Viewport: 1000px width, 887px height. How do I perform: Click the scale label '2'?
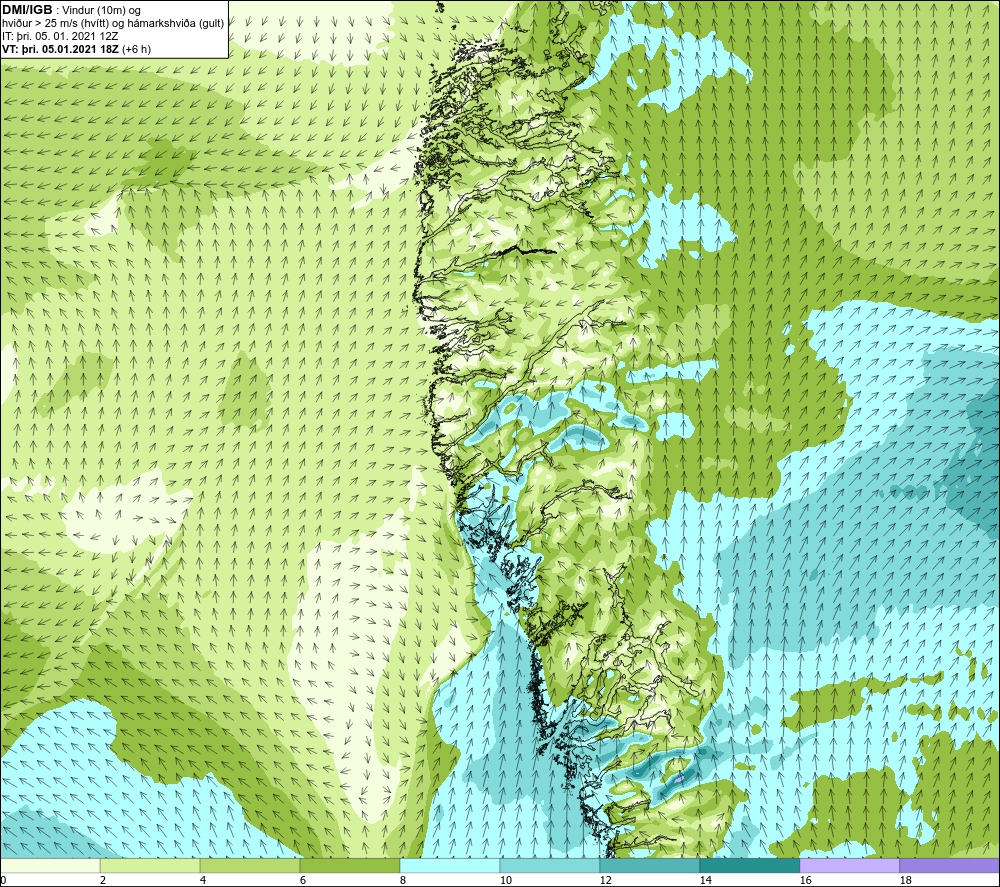tap(103, 881)
